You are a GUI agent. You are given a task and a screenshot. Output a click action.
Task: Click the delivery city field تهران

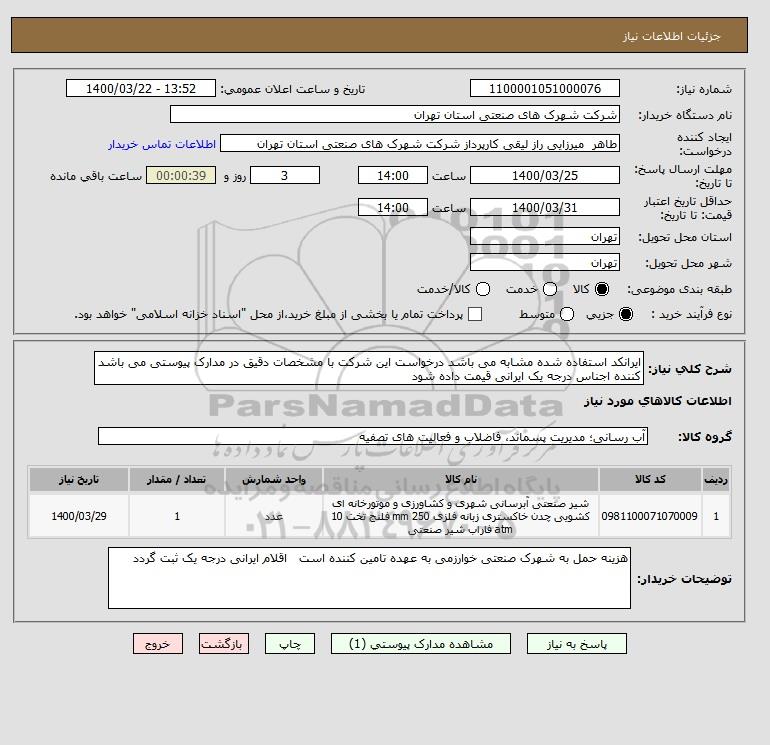coord(545,263)
